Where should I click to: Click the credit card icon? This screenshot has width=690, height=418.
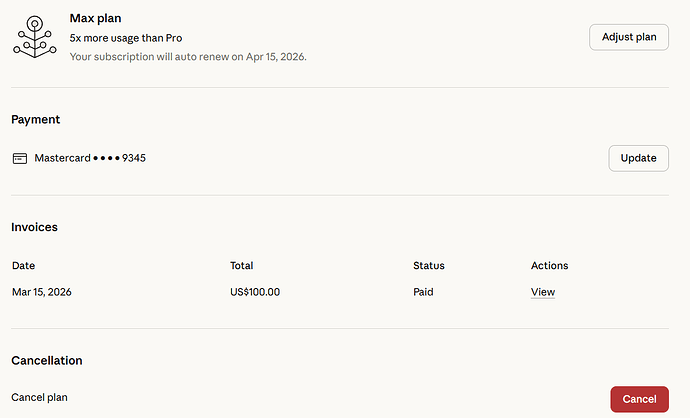[20, 158]
